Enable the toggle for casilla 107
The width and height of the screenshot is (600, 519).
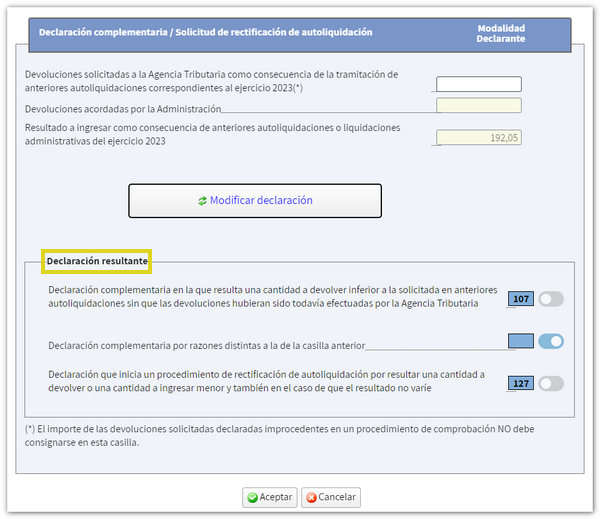pos(551,299)
